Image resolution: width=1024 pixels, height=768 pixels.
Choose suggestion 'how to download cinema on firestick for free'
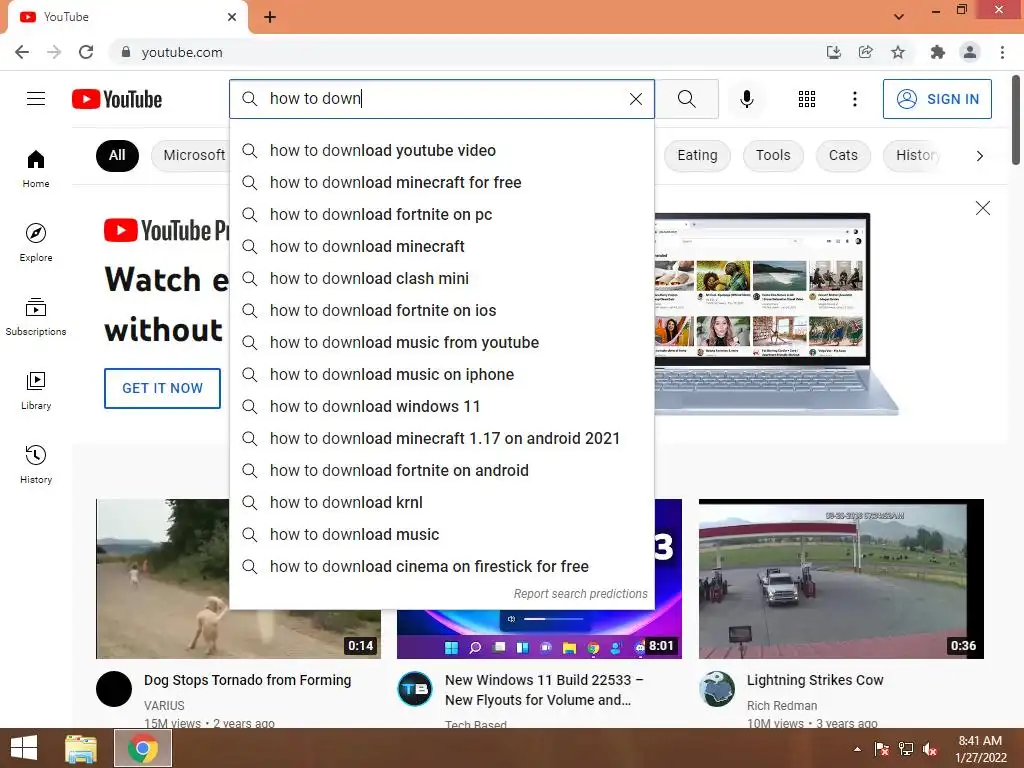pos(441,566)
